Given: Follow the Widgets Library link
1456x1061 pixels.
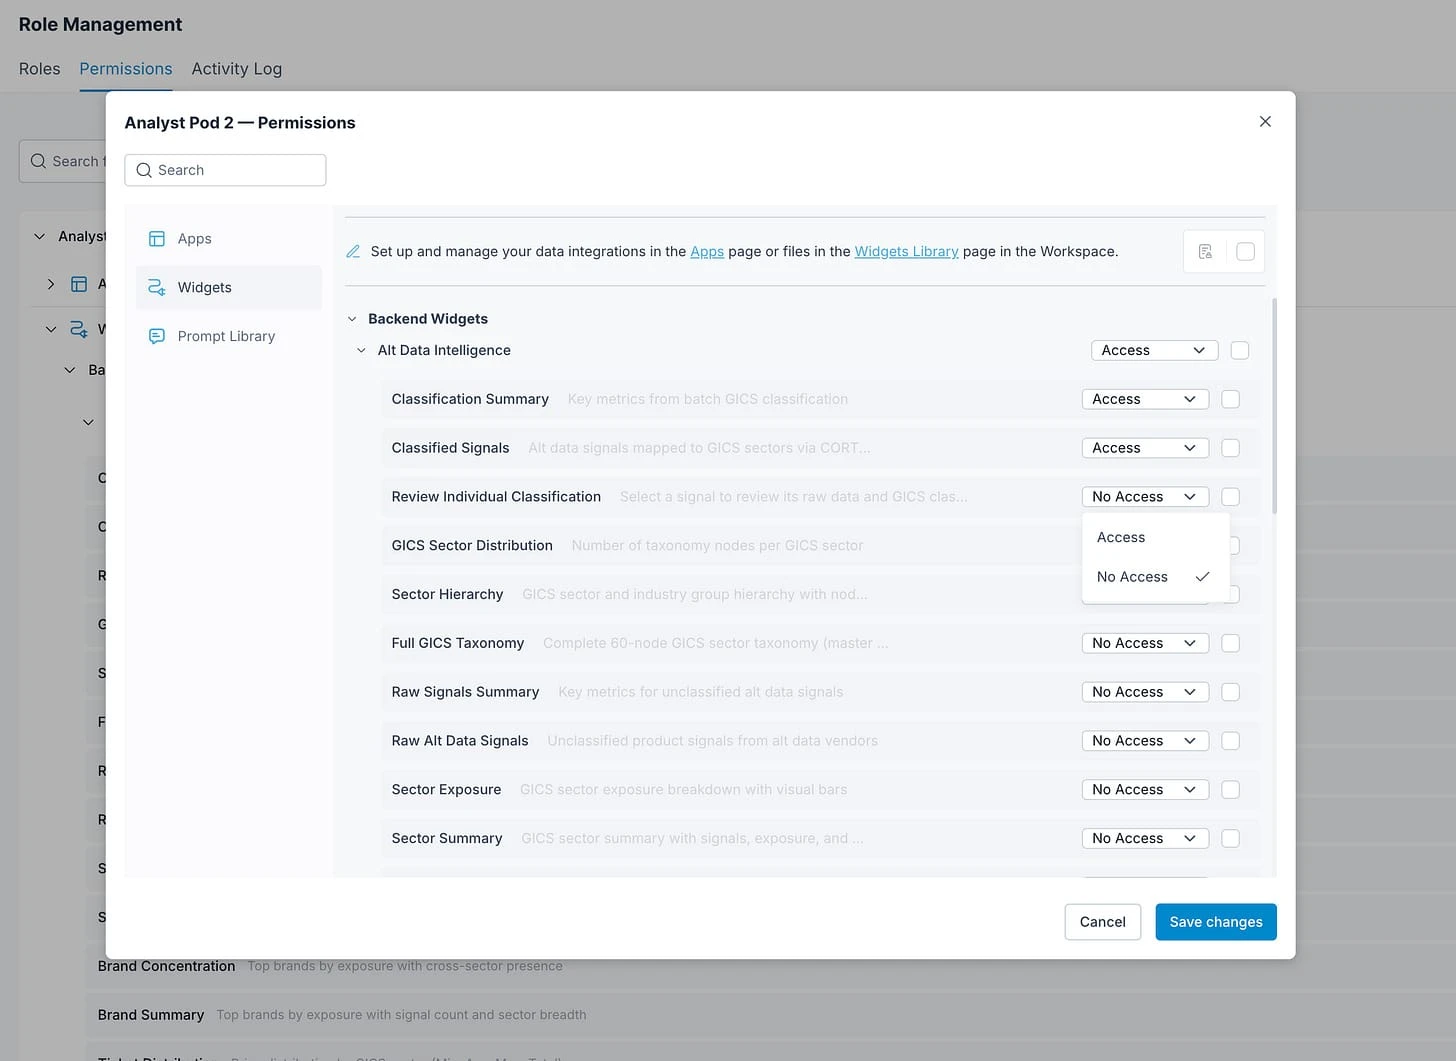Looking at the screenshot, I should click(906, 251).
